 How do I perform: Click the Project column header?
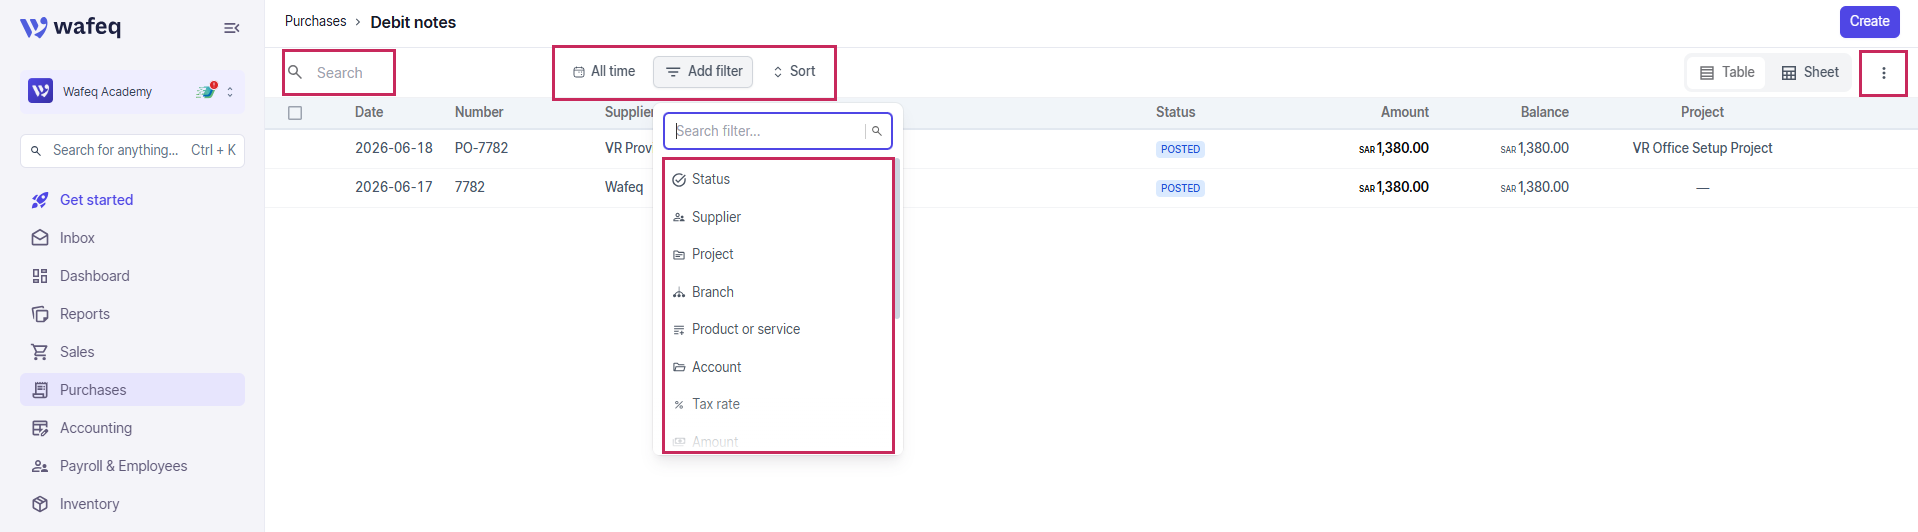(1702, 112)
